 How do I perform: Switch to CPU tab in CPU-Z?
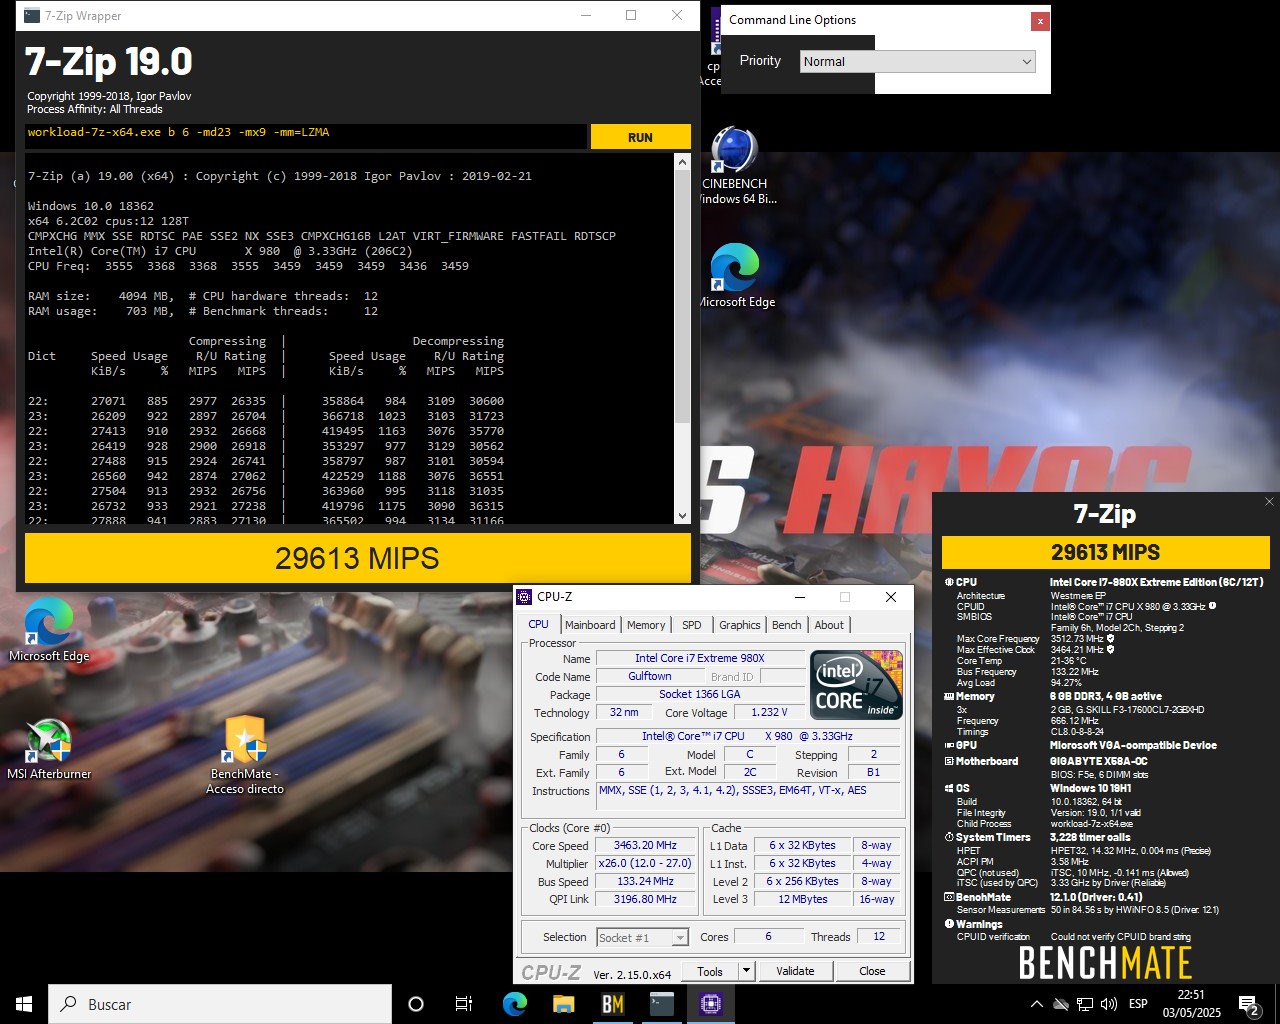pos(539,624)
